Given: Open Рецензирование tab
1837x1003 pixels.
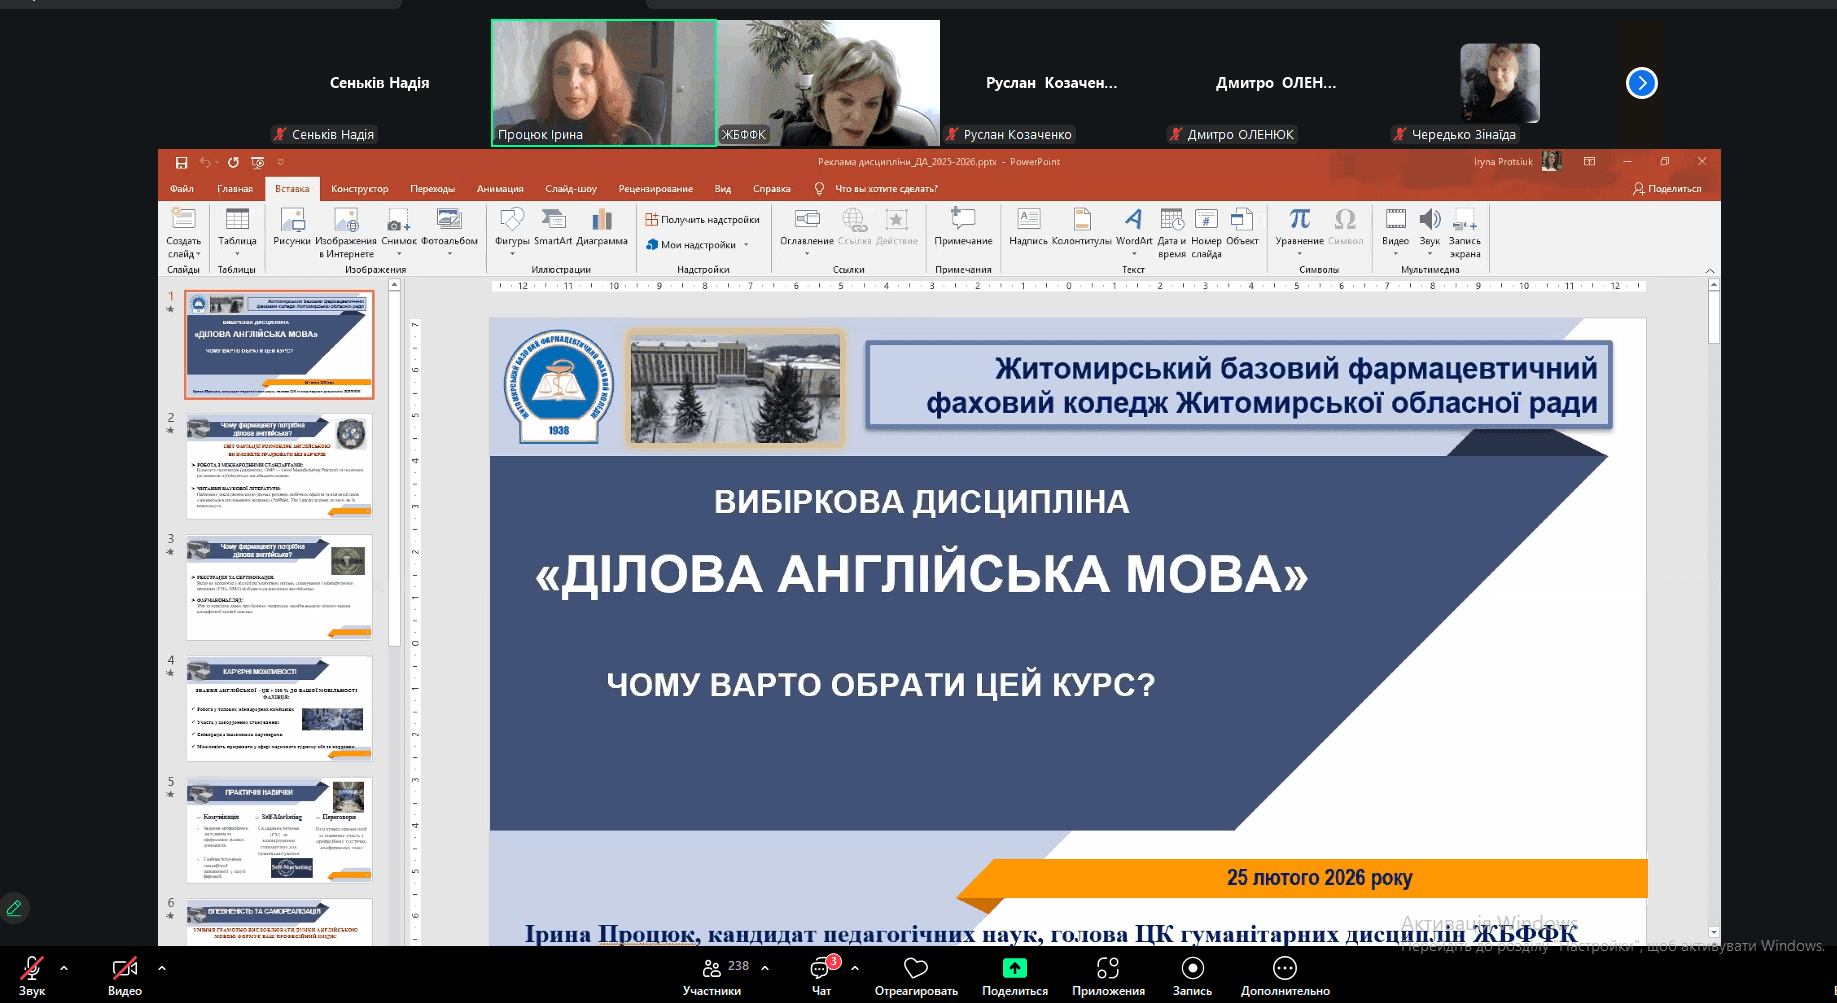Looking at the screenshot, I should coord(656,188).
